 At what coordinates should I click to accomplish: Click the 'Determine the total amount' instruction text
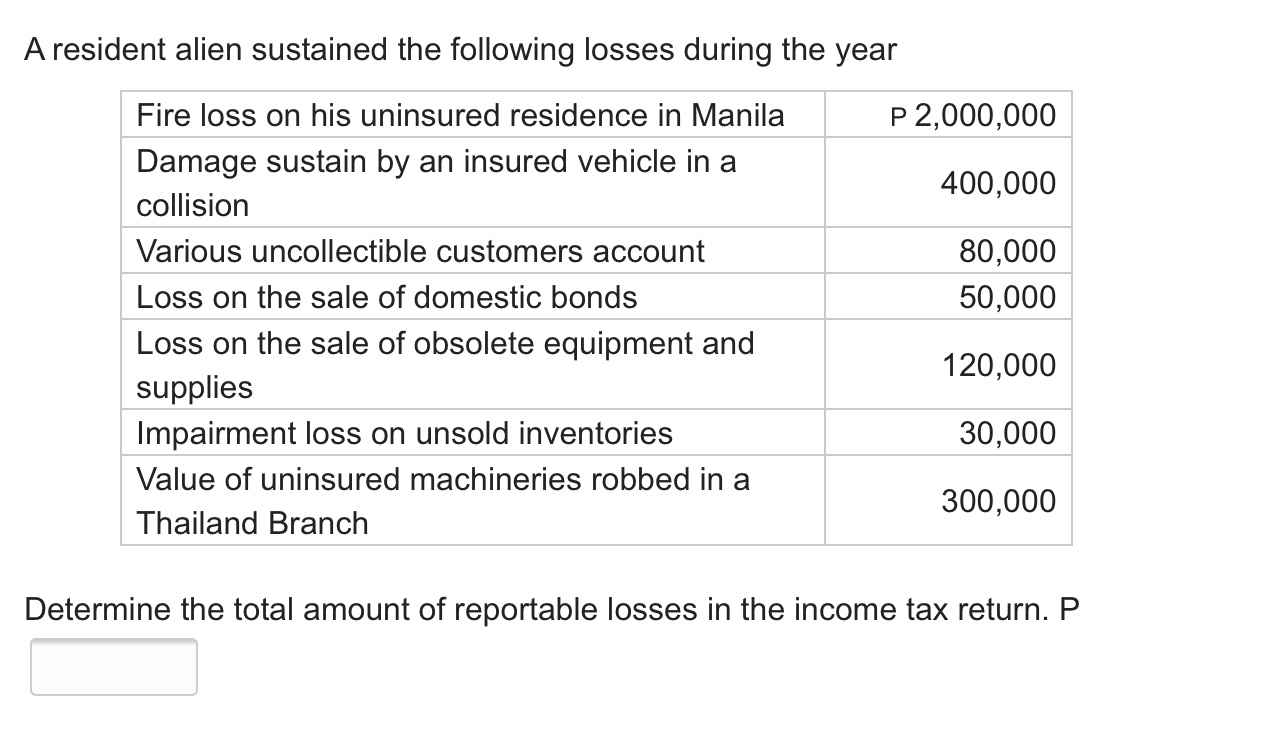553,609
